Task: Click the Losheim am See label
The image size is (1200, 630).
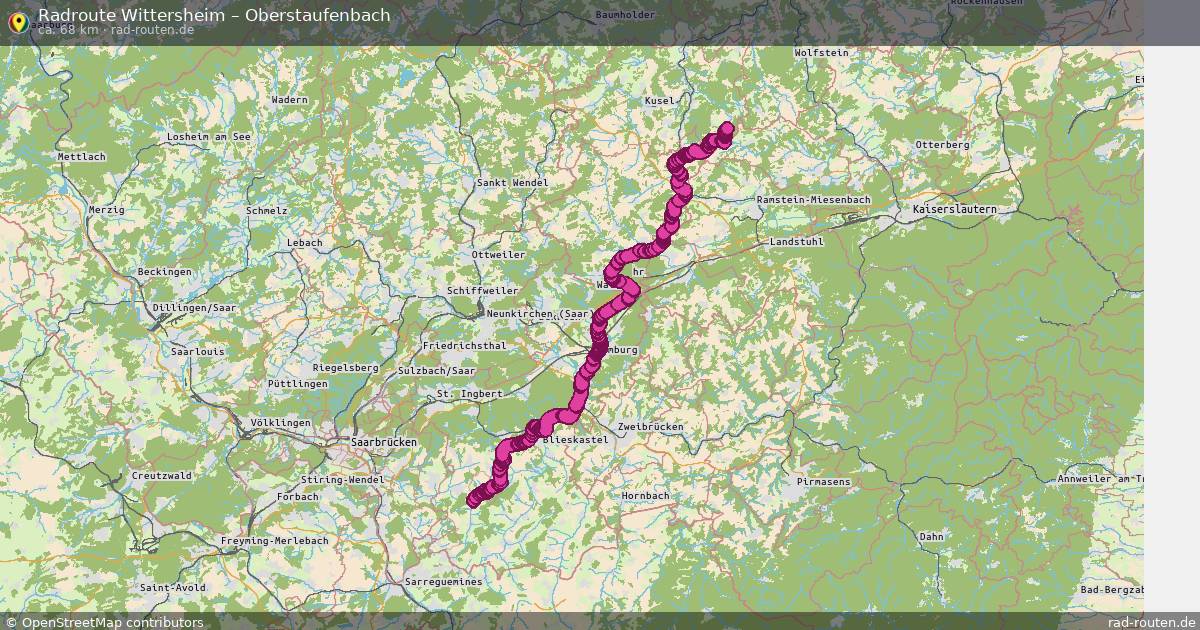Action: (209, 136)
